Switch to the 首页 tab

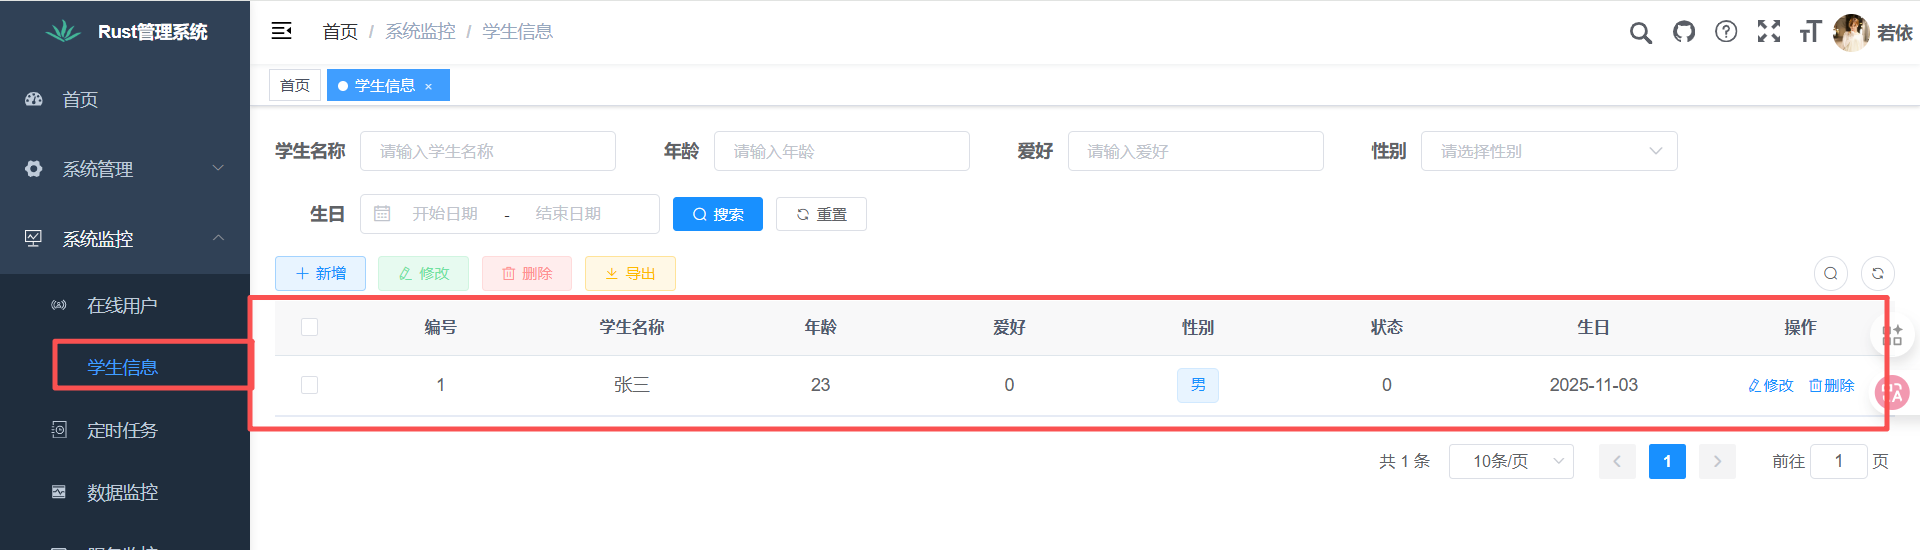[294, 86]
